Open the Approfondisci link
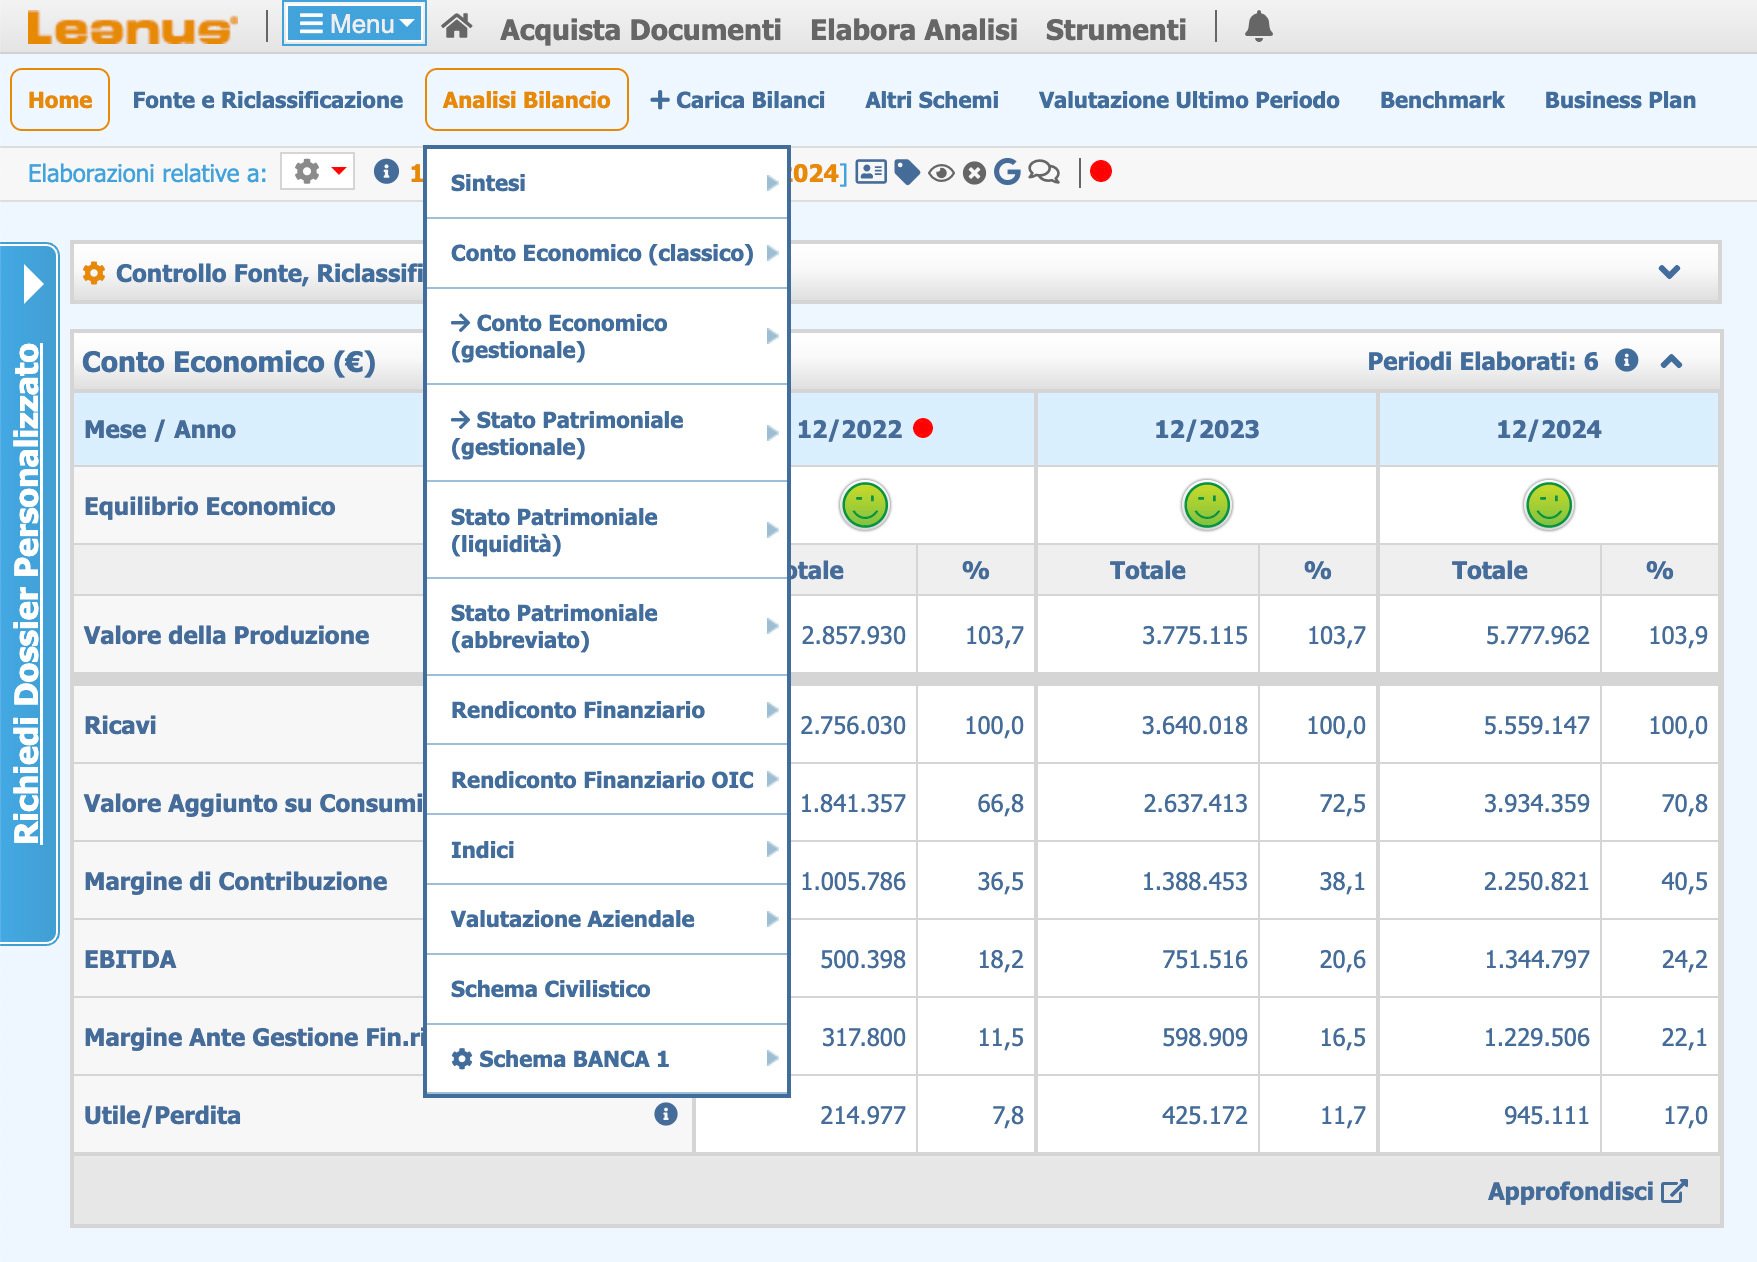Screen dimensions: 1757x1262 (x=1586, y=1191)
